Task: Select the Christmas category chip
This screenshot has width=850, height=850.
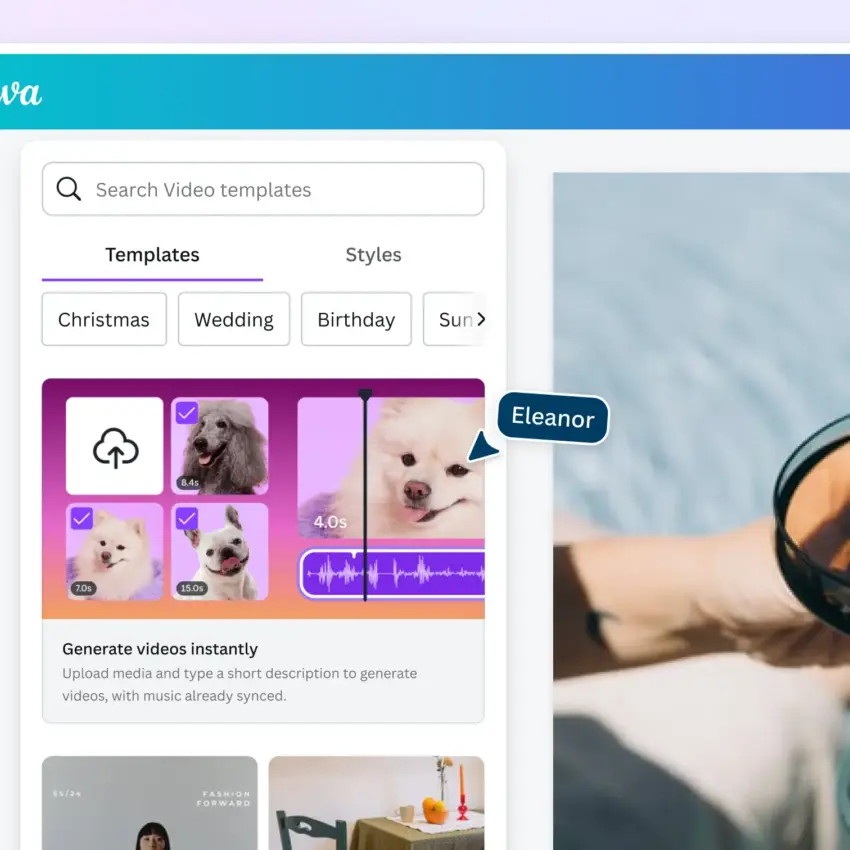Action: click(x=104, y=319)
